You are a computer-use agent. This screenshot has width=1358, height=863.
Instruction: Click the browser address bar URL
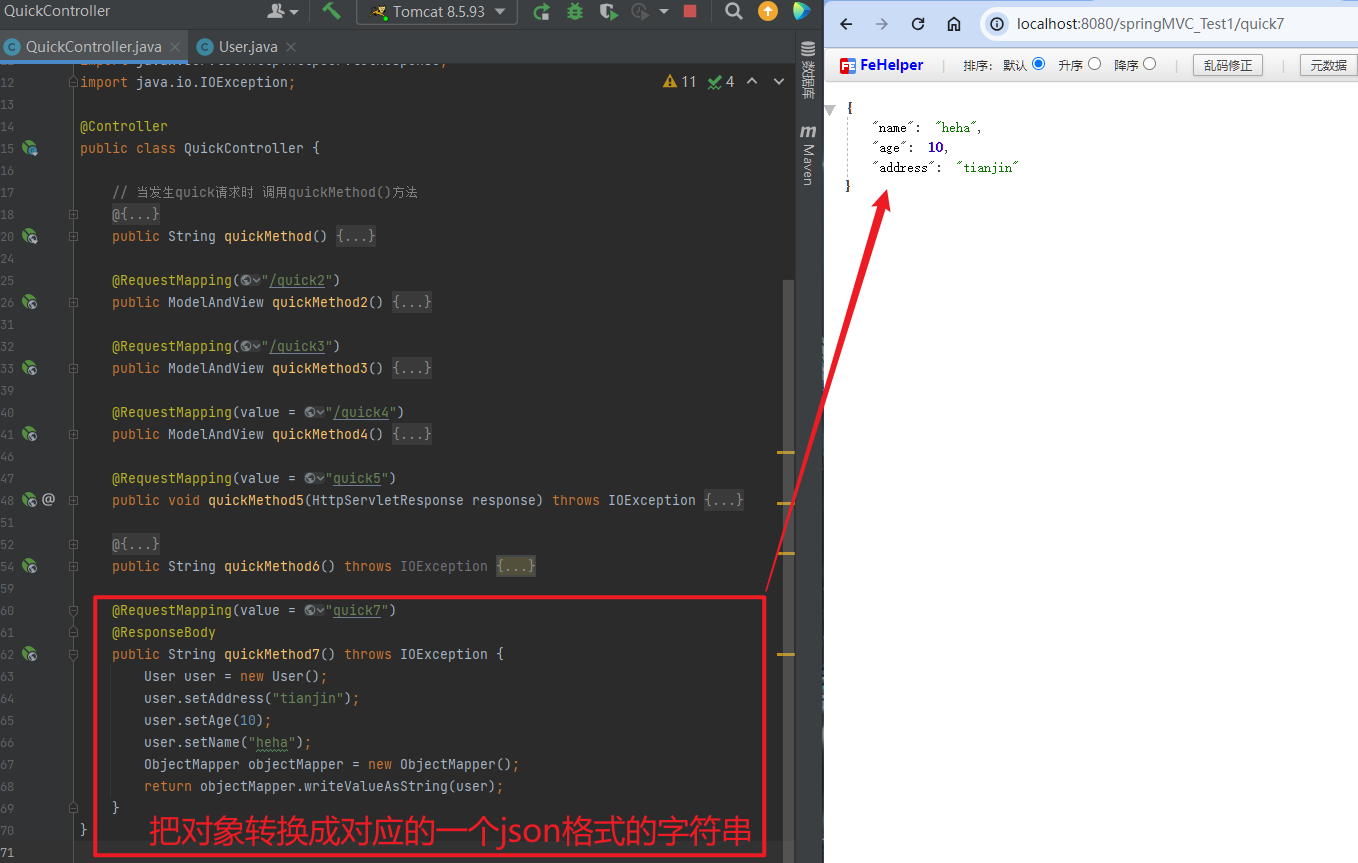click(1150, 24)
